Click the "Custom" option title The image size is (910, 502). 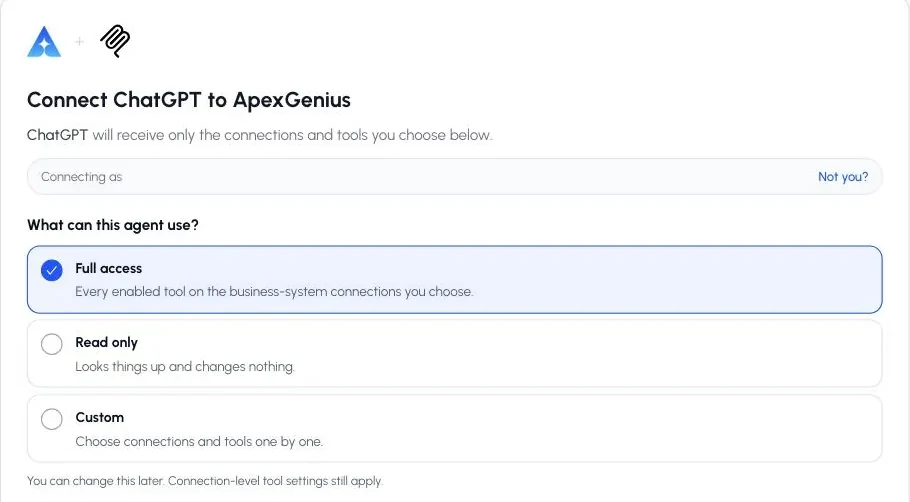coord(99,417)
